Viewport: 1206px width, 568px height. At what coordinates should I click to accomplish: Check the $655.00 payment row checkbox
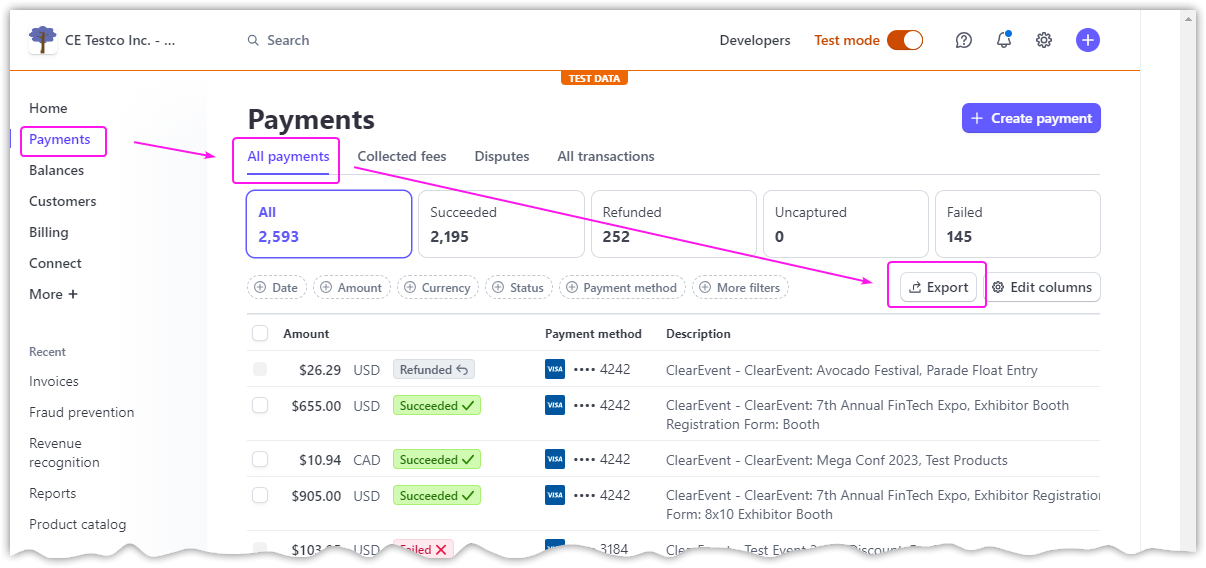click(x=260, y=405)
